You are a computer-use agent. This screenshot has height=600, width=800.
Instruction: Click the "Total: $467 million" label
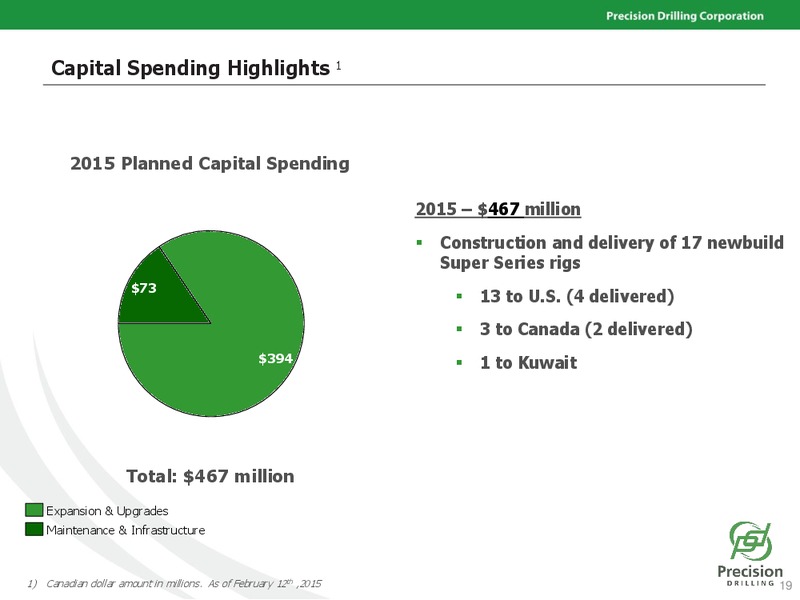pyautogui.click(x=210, y=476)
